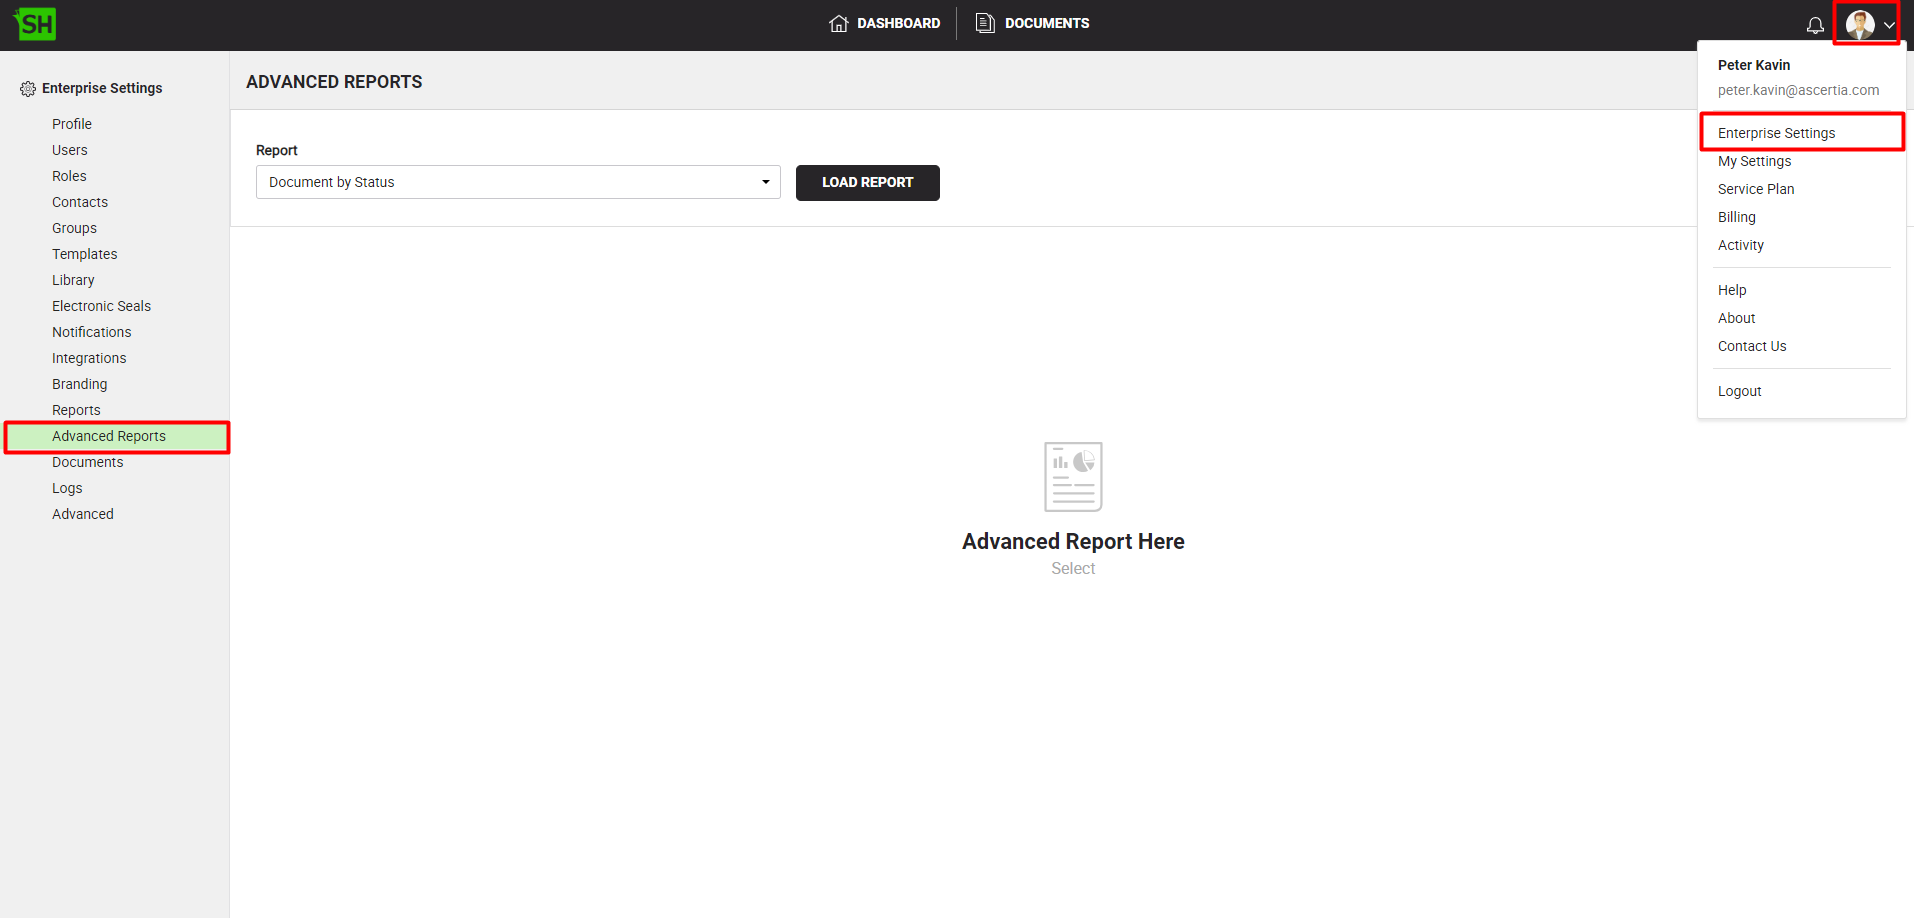Go to Templates in the sidebar
1914x918 pixels.
pos(84,254)
